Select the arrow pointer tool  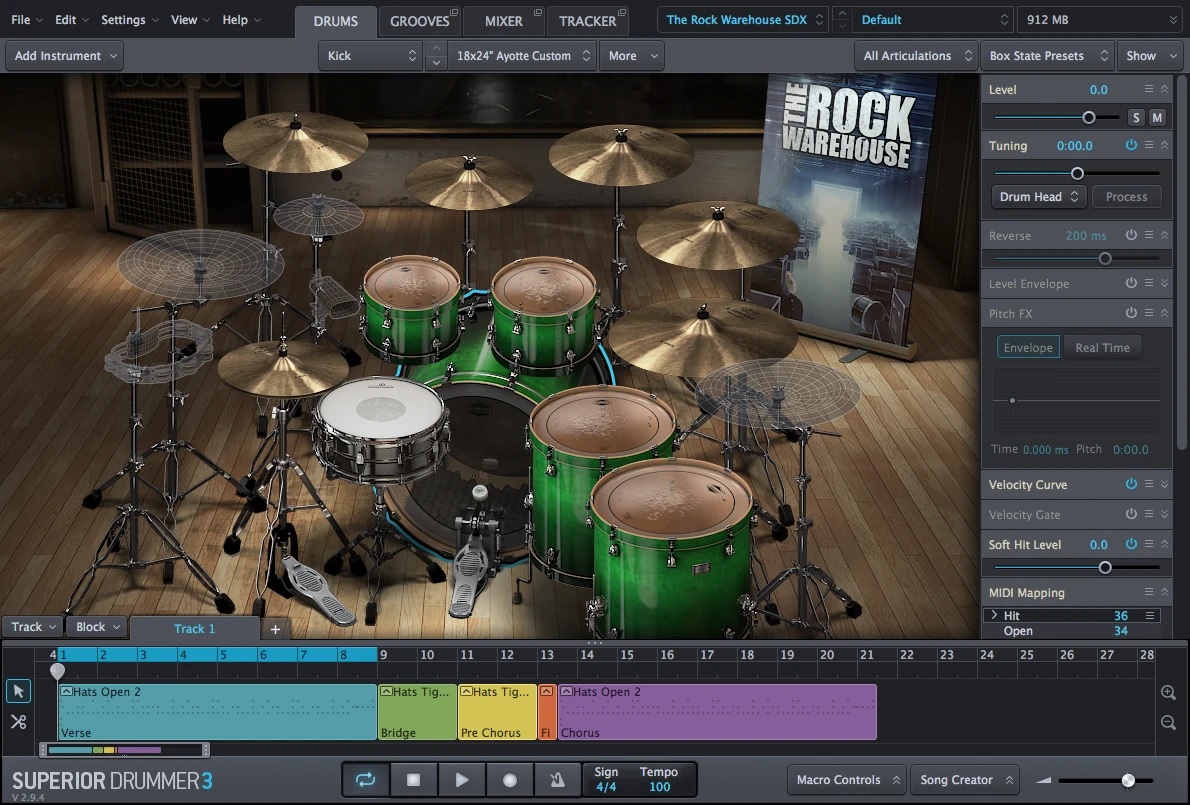point(18,691)
